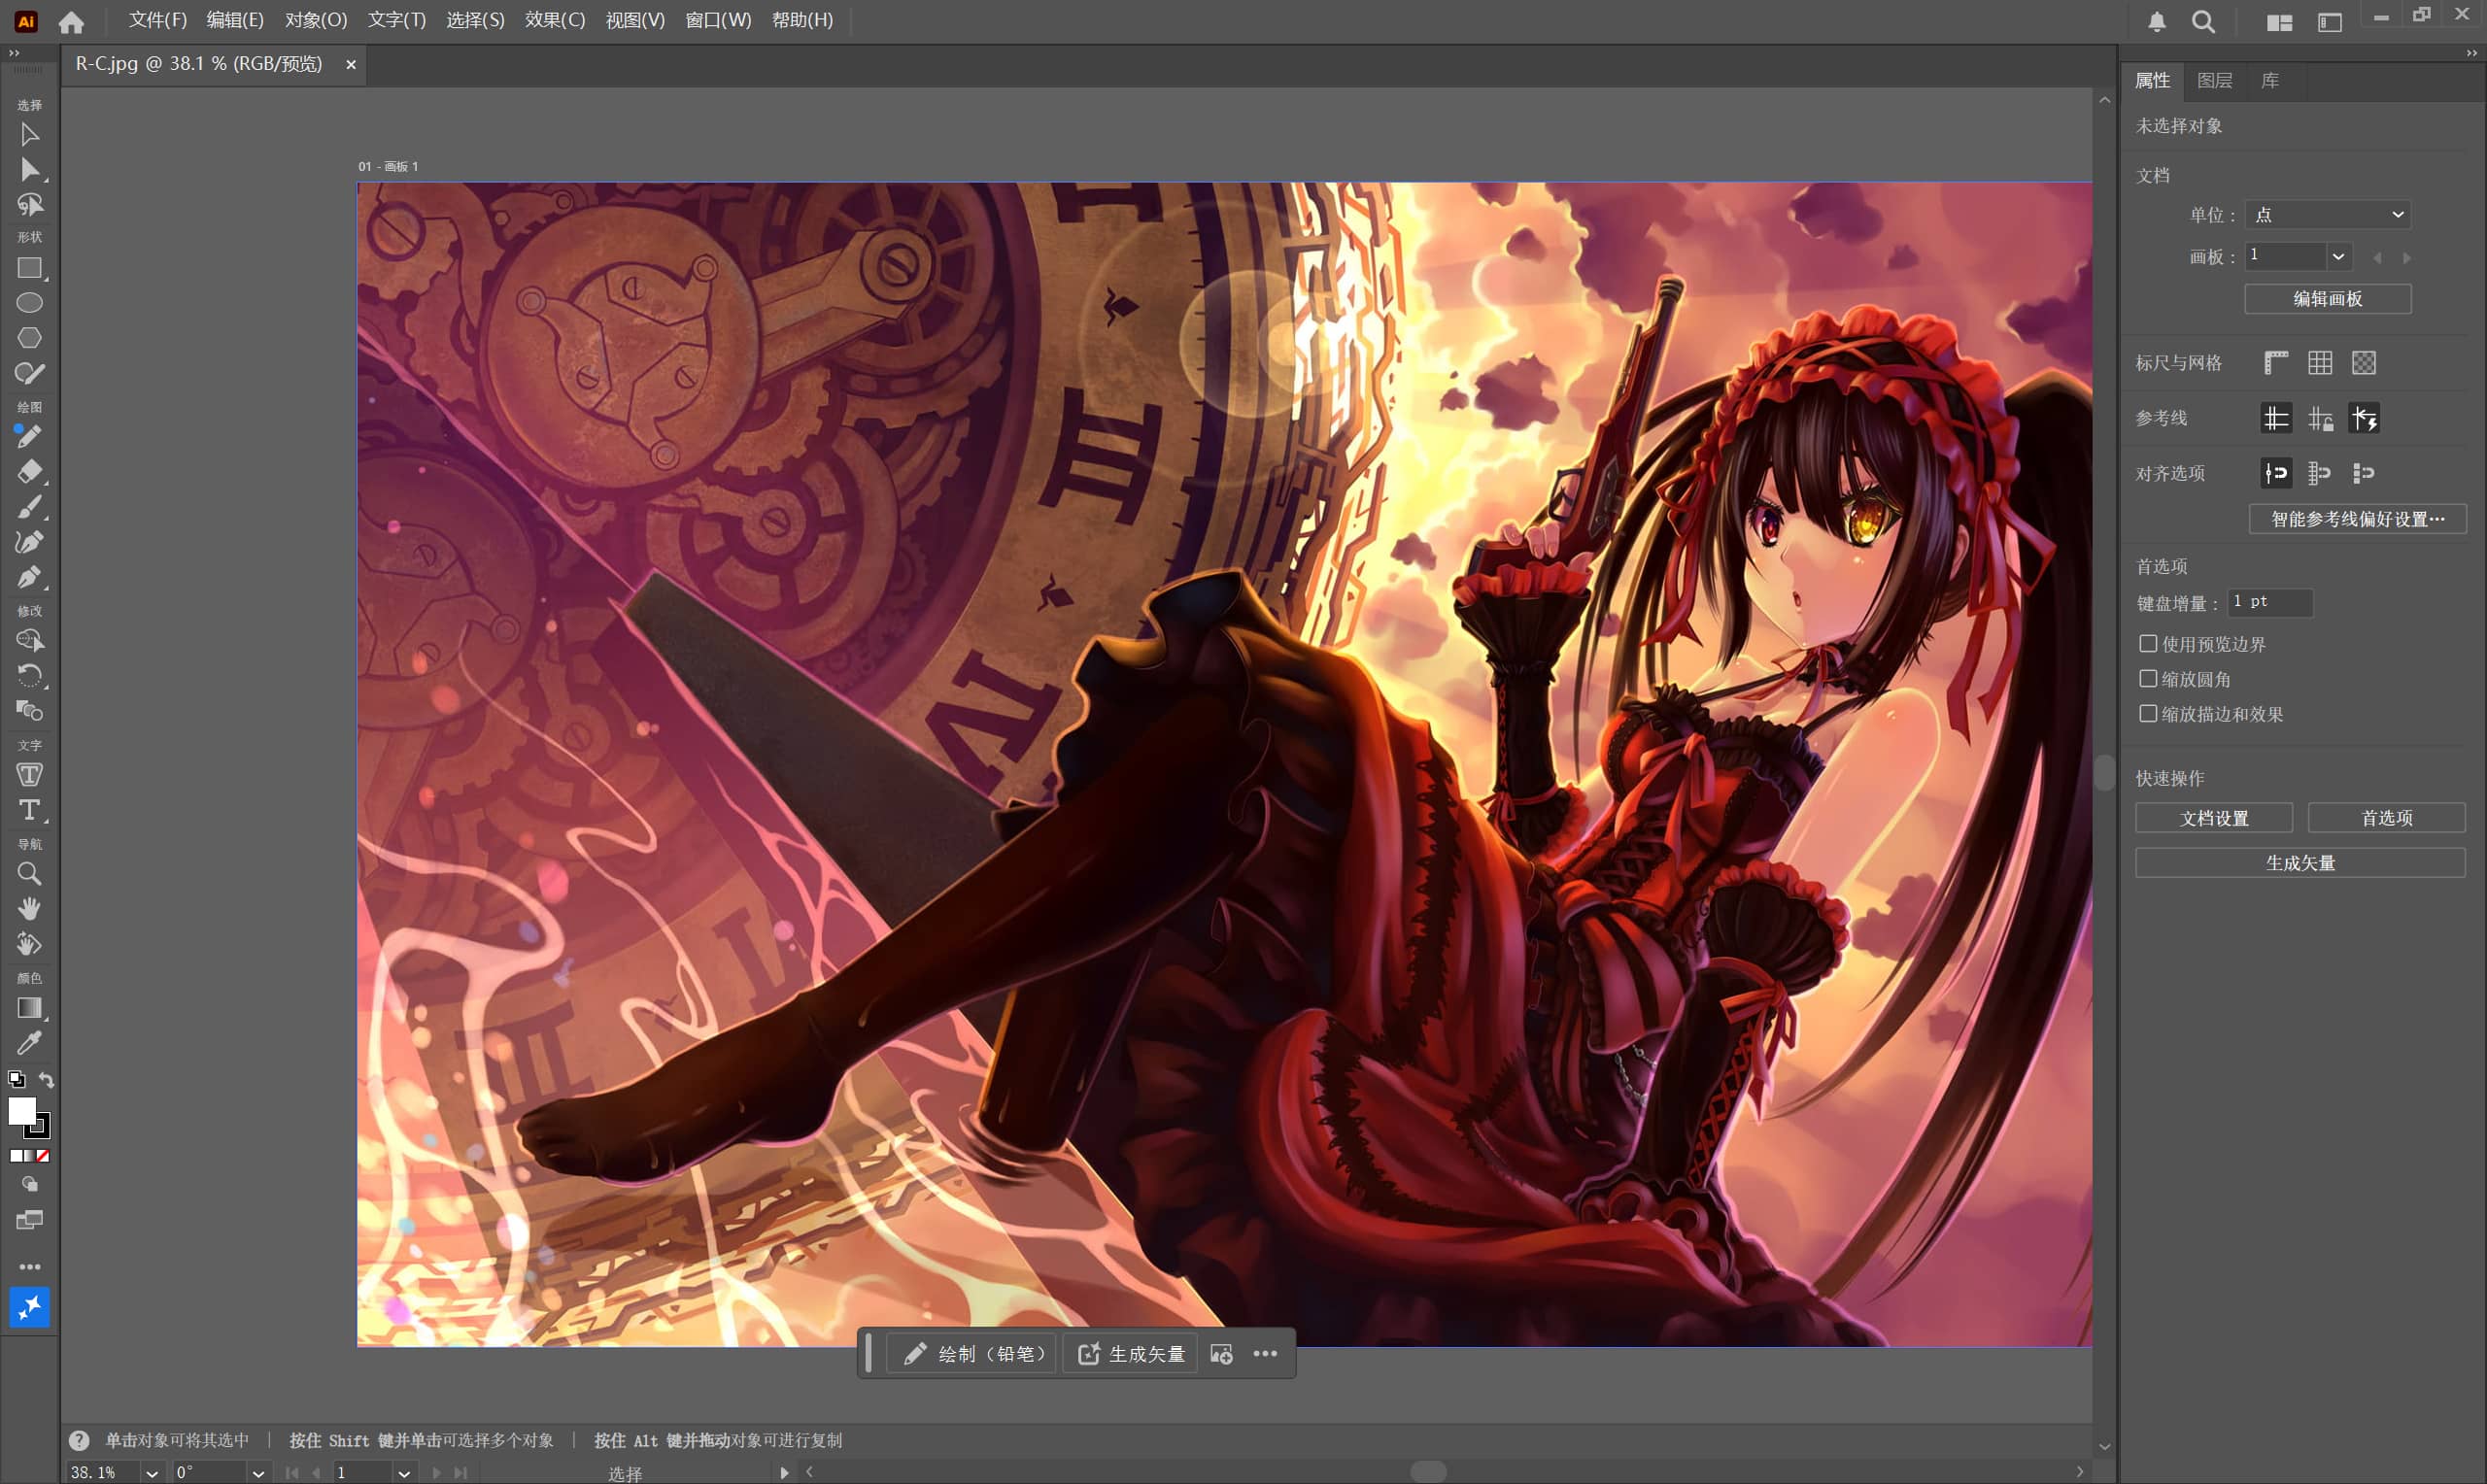Click the Rotate tool
This screenshot has height=1484, width=2487.
29,675
